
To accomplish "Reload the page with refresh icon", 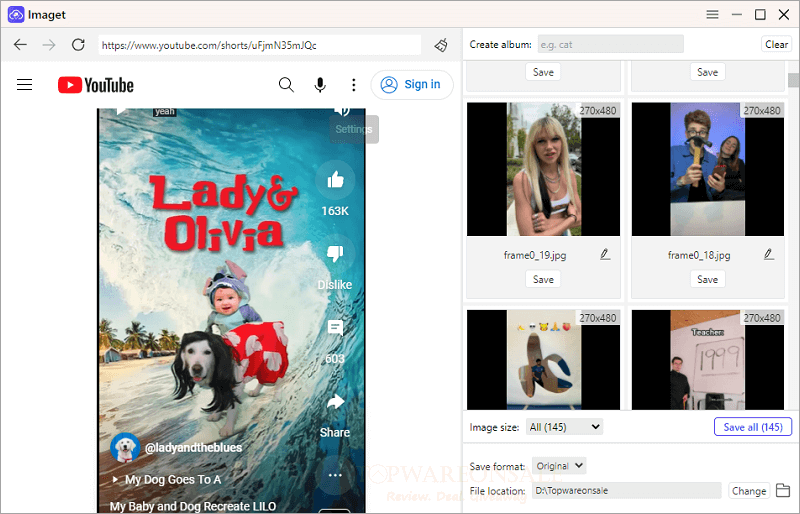I will (78, 45).
